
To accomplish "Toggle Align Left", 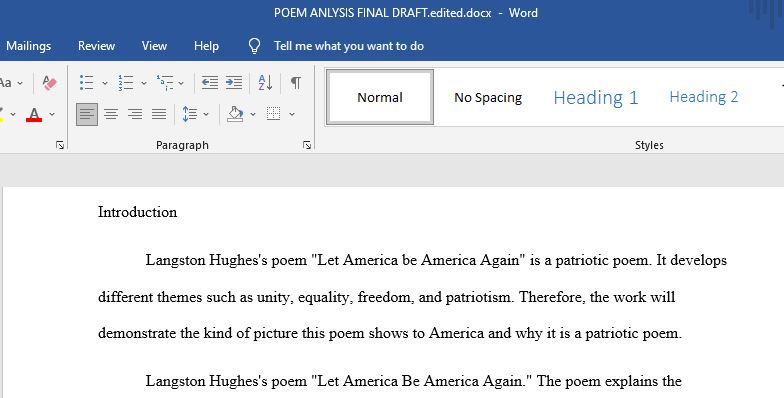I will [87, 114].
